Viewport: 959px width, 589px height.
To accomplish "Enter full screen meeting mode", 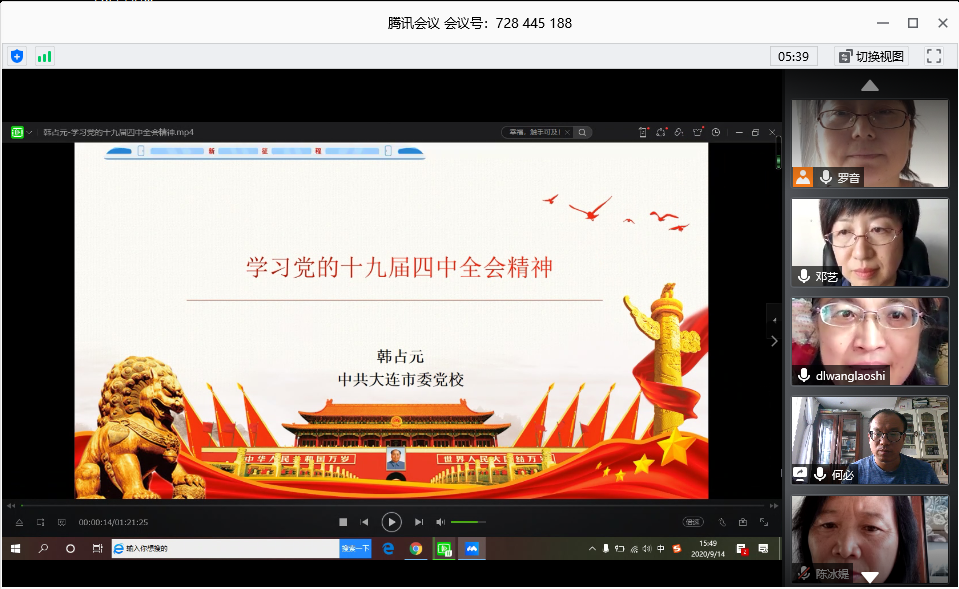I will (x=934, y=56).
